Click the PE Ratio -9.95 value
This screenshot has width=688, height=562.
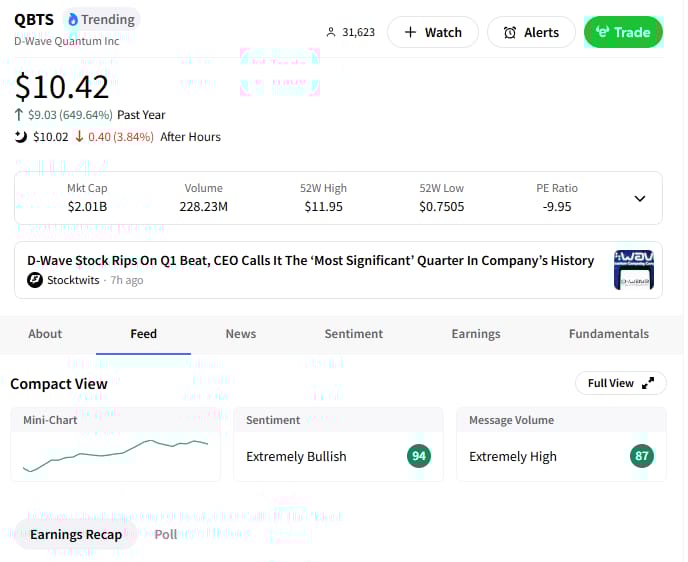557,207
